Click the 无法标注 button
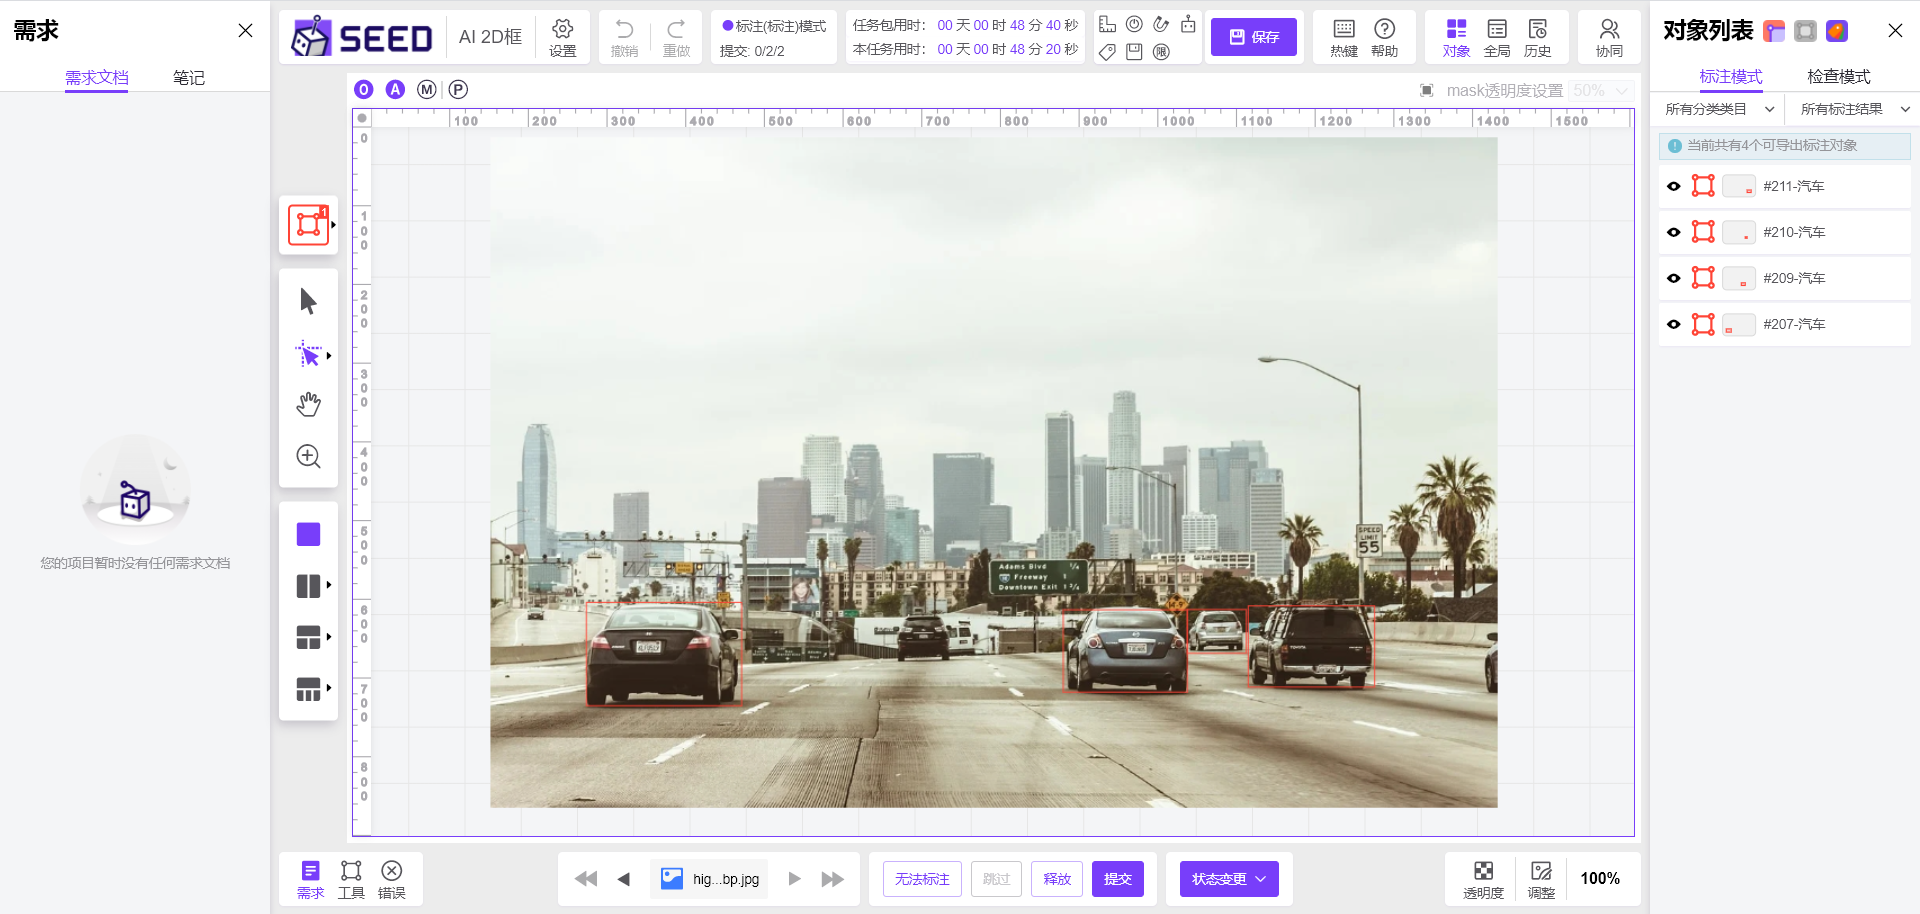Image resolution: width=1920 pixels, height=914 pixels. click(x=922, y=879)
